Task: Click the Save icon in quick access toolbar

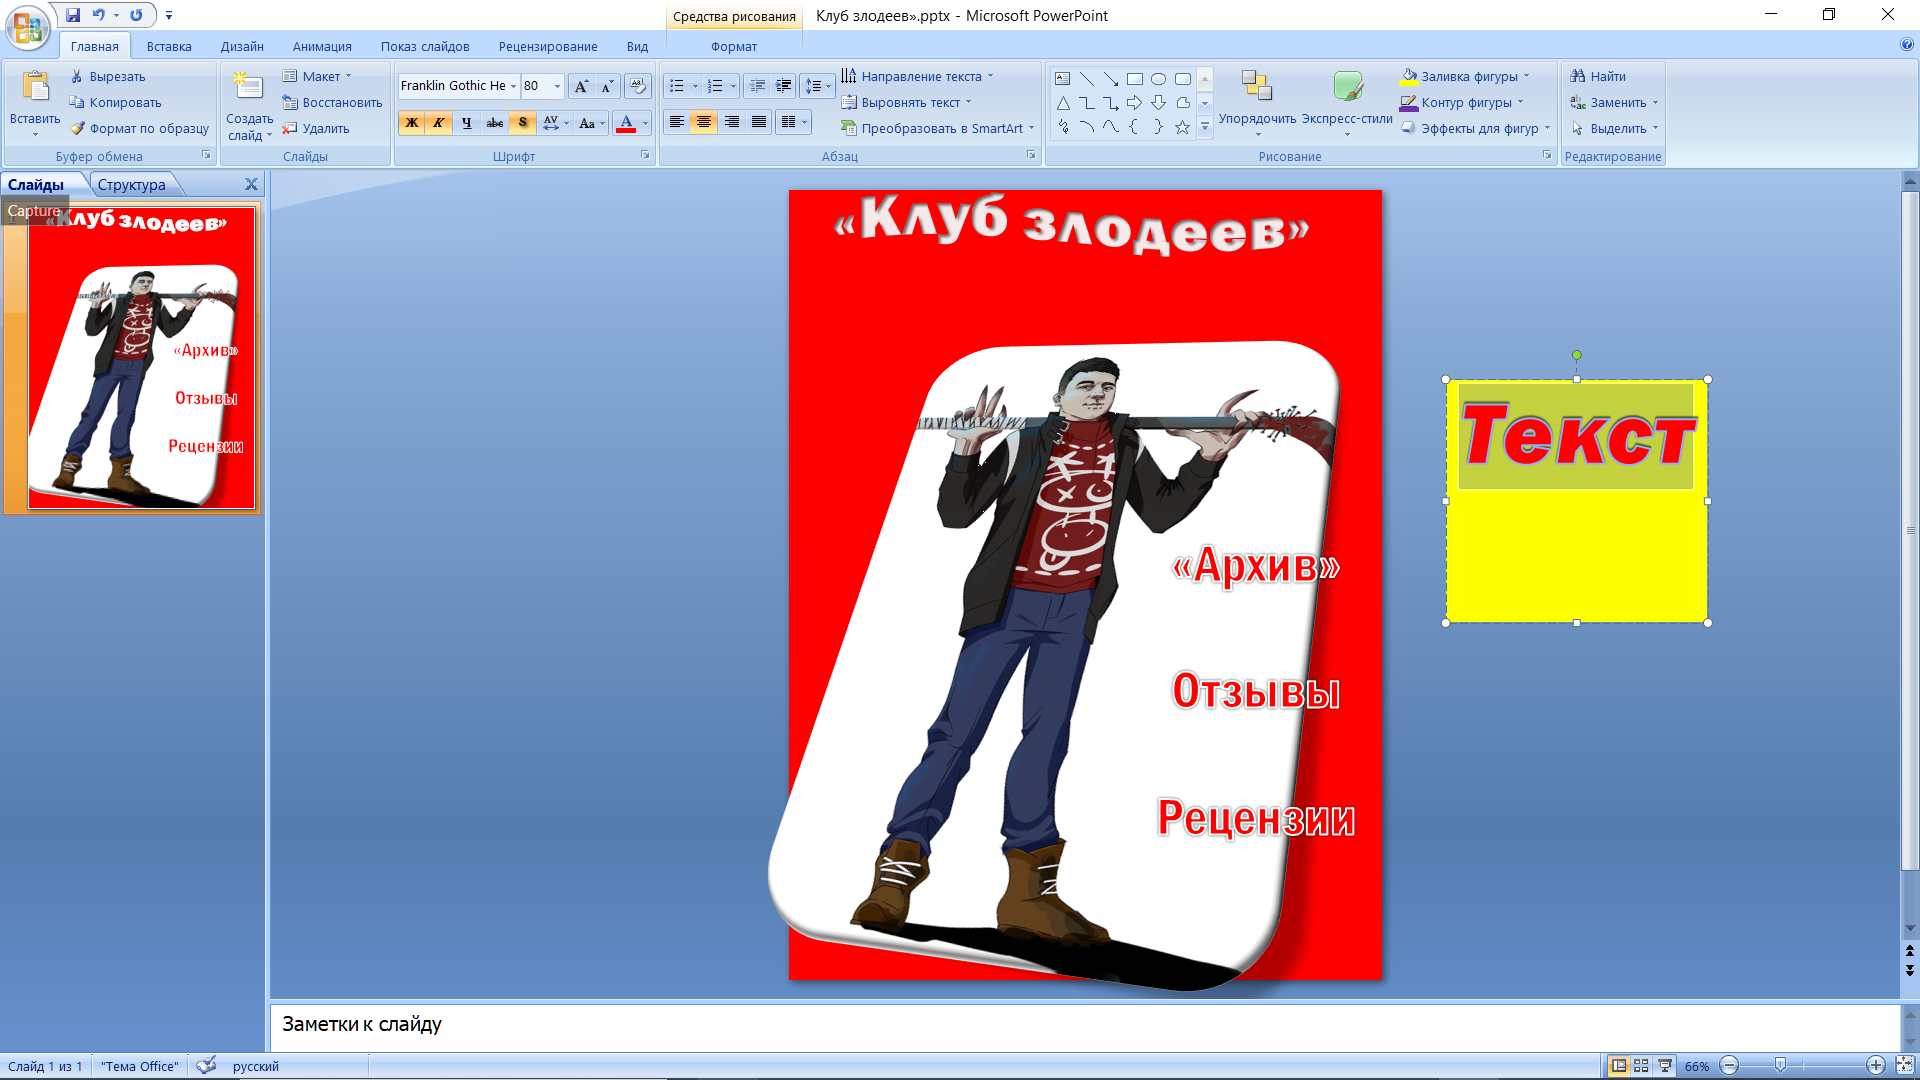Action: click(73, 15)
